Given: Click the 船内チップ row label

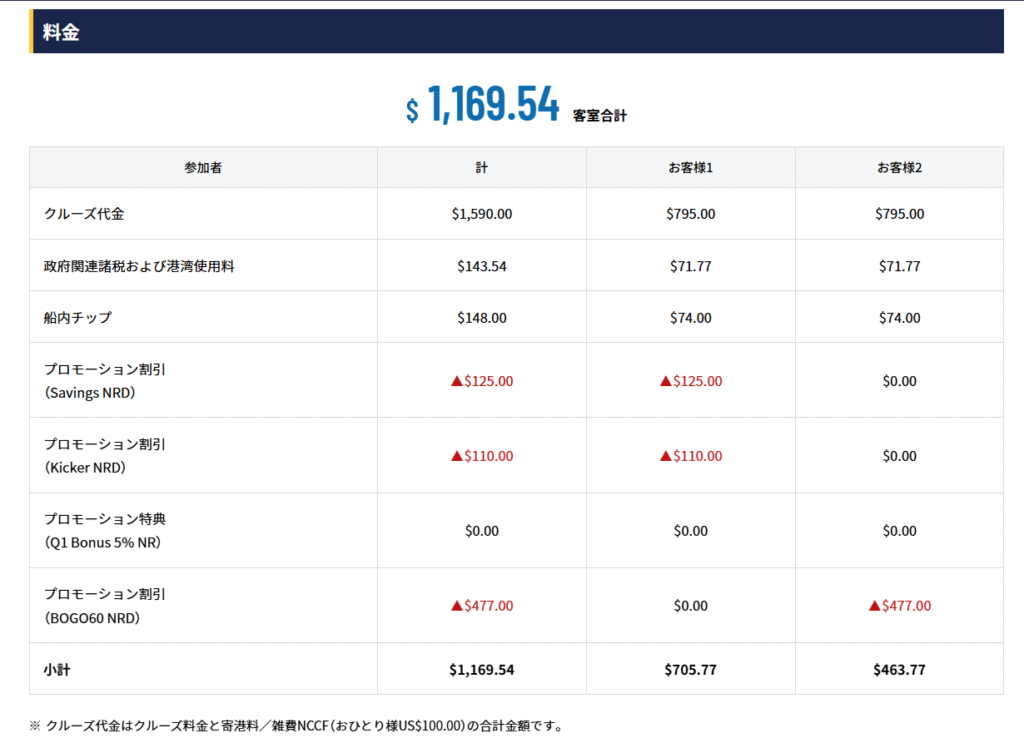Looking at the screenshot, I should click(x=78, y=318).
